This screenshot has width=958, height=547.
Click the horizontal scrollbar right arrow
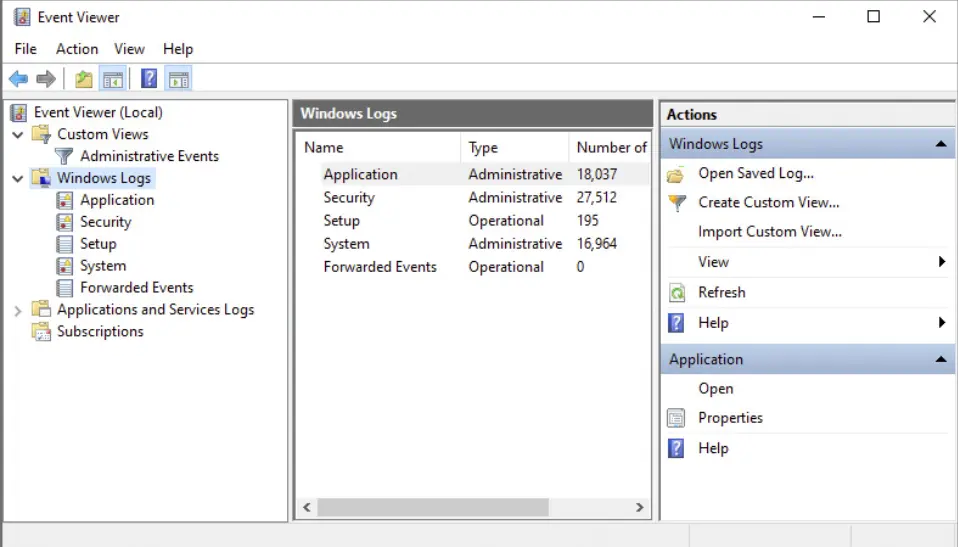640,508
